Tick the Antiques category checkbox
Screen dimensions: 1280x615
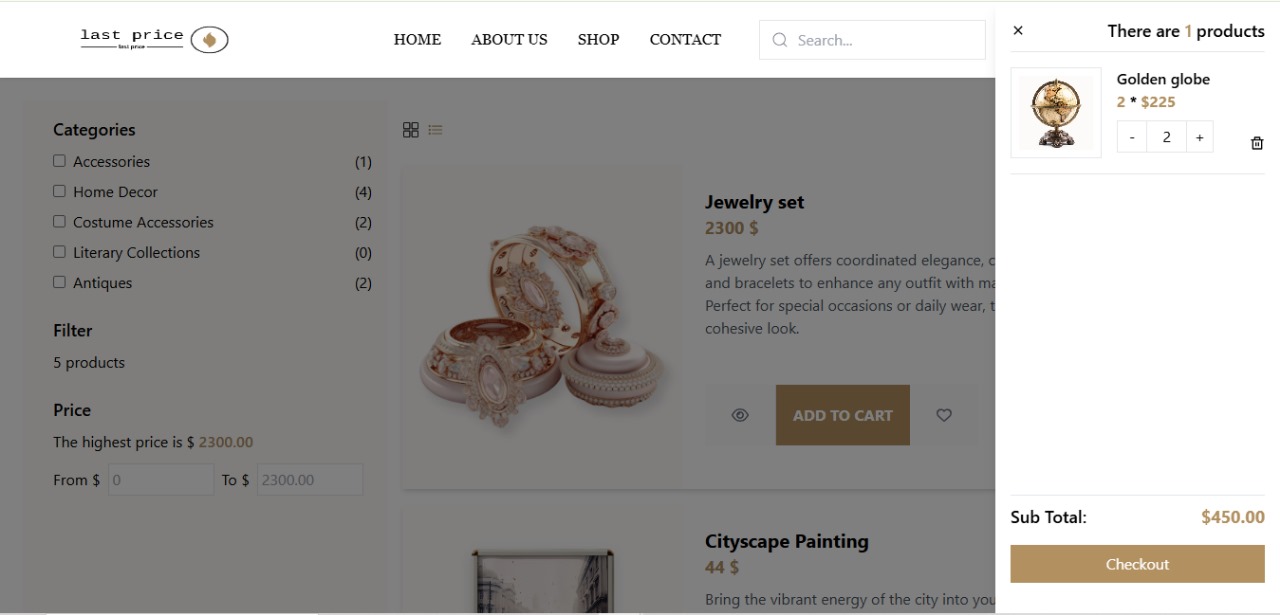point(59,282)
